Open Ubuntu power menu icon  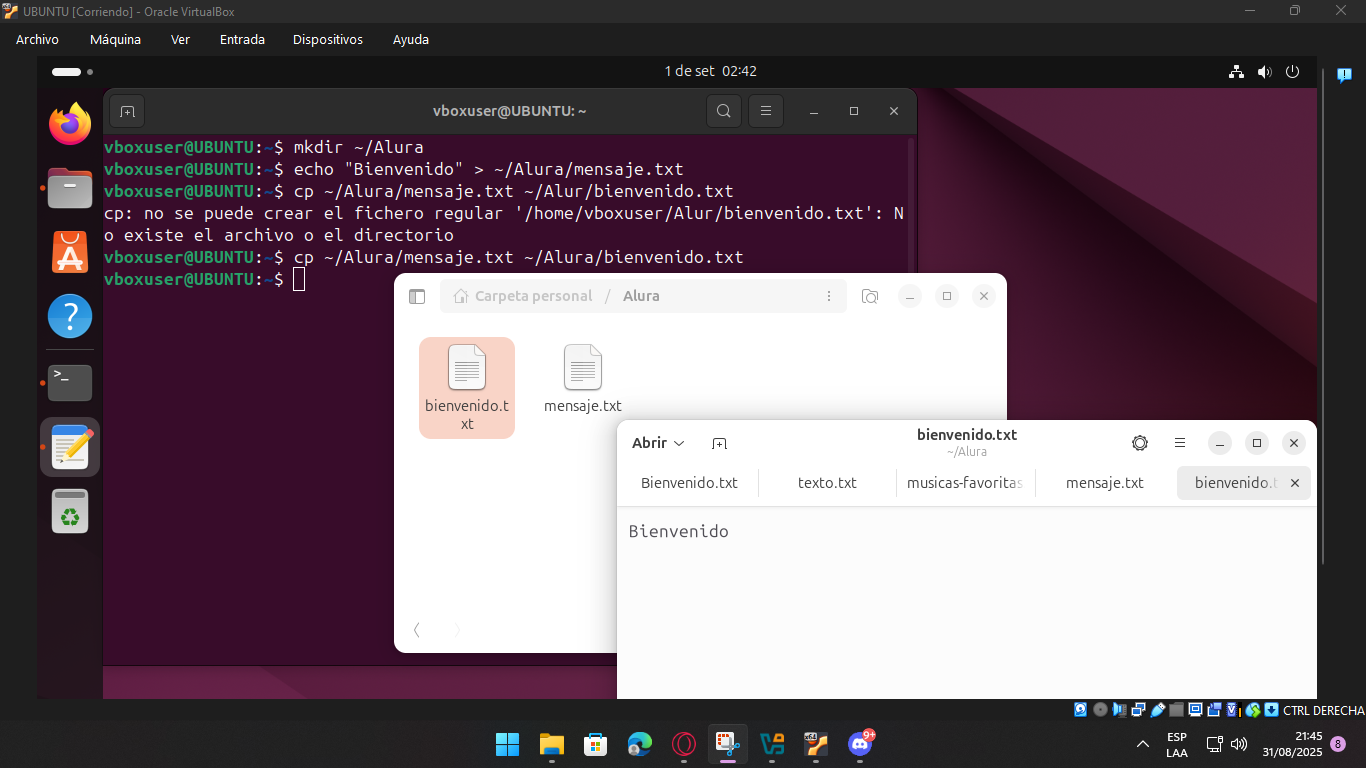coord(1292,72)
